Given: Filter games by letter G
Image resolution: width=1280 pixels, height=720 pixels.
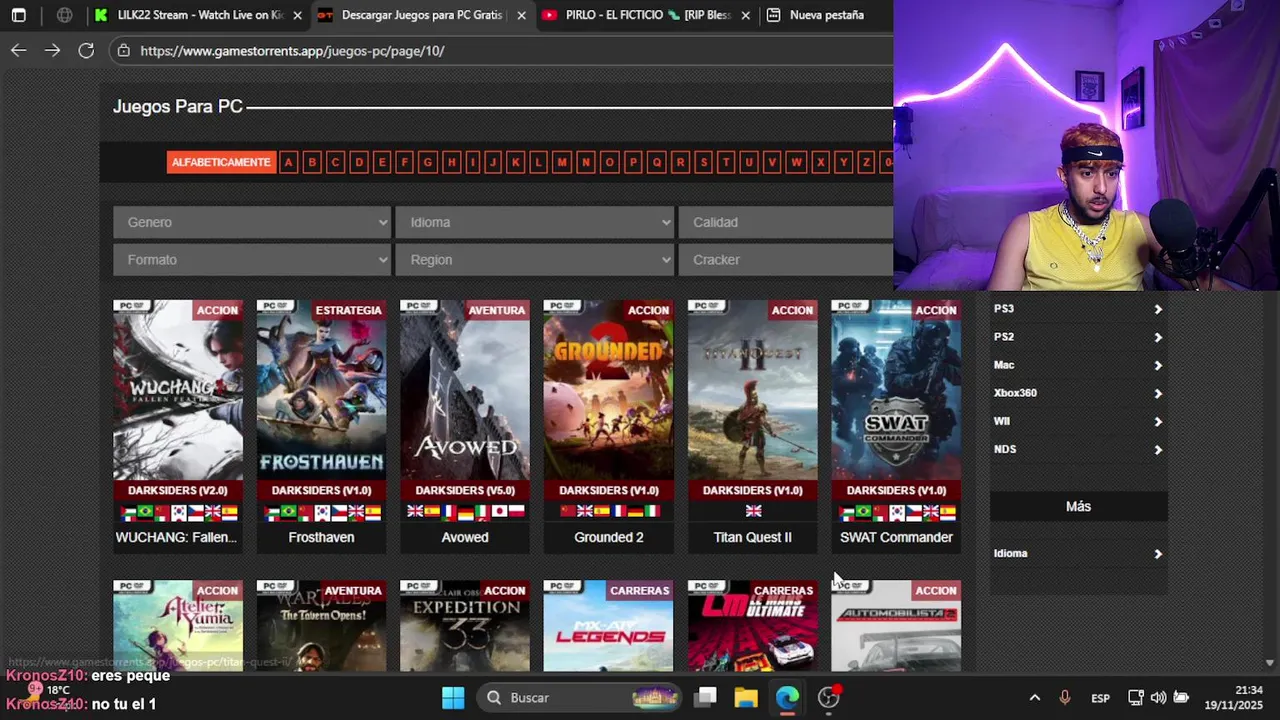Looking at the screenshot, I should [x=427, y=162].
